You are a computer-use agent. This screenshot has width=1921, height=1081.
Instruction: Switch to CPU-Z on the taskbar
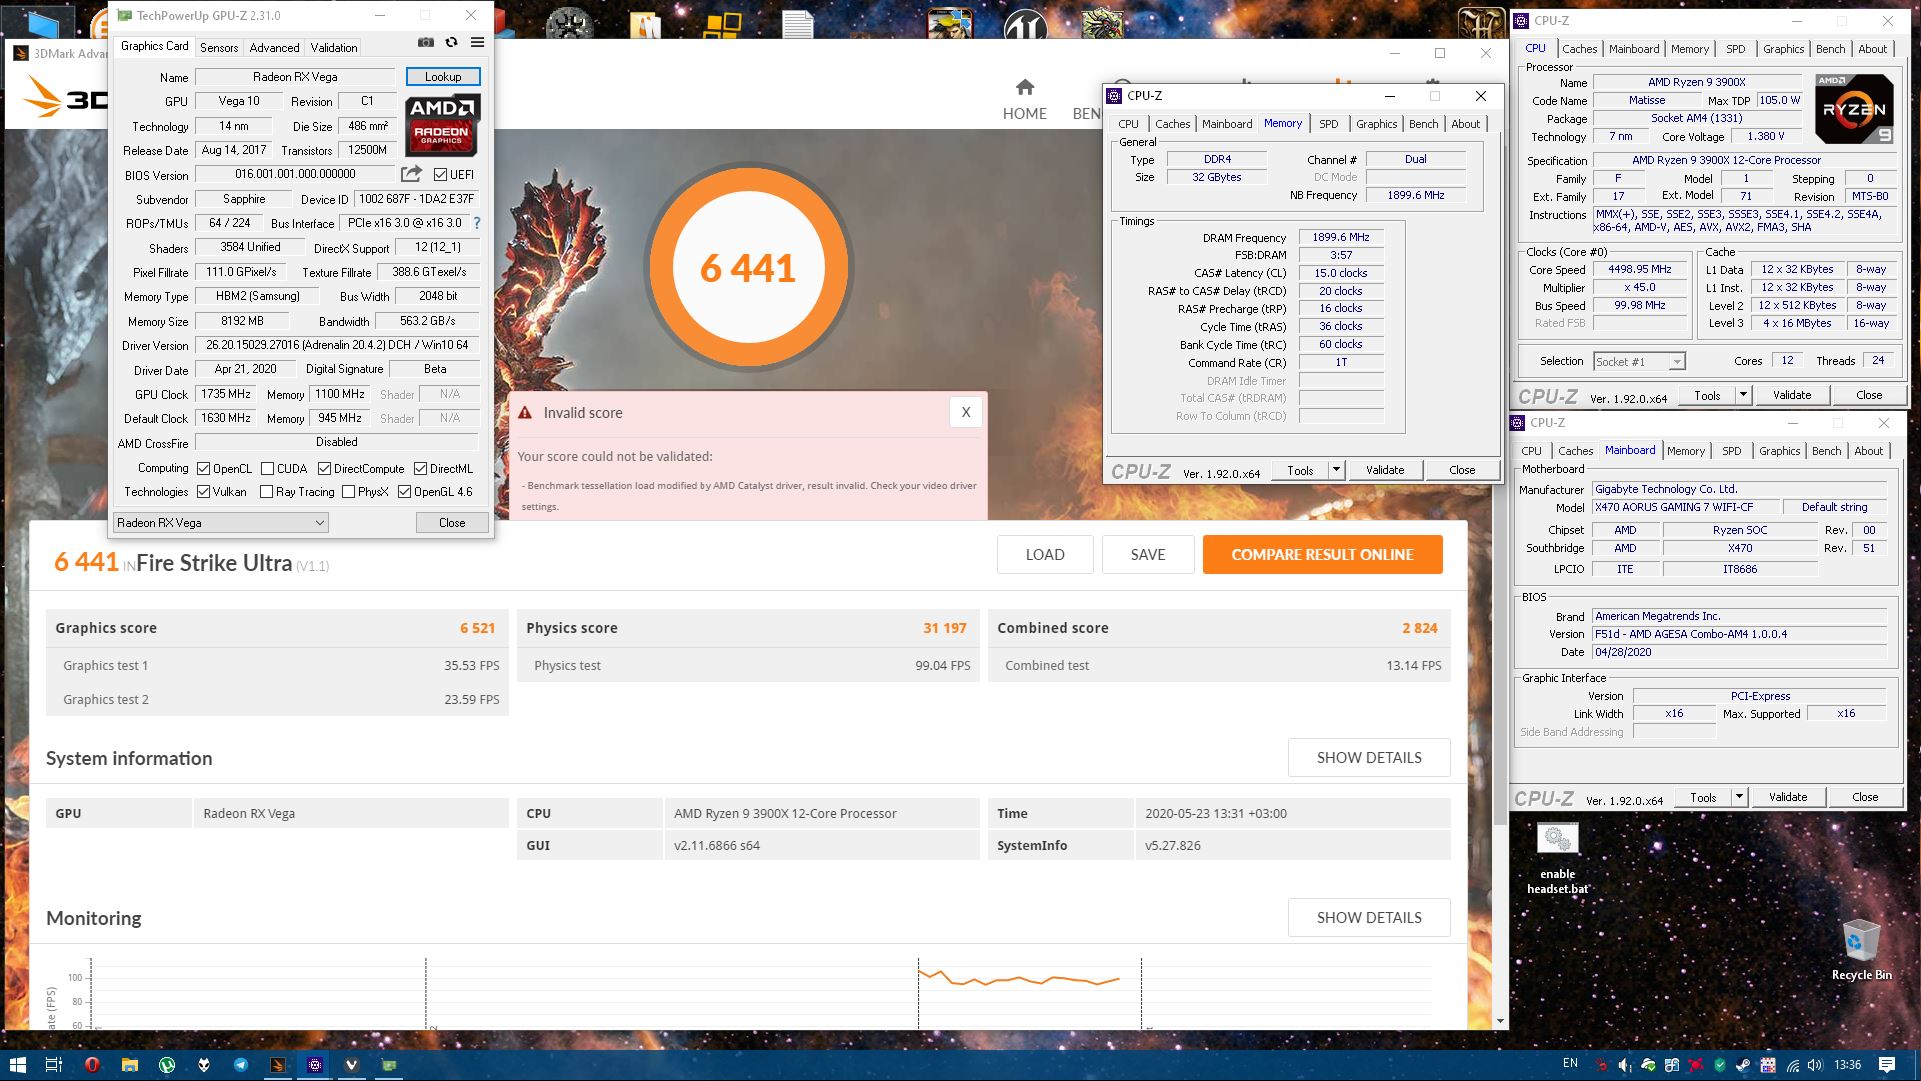(x=315, y=1065)
